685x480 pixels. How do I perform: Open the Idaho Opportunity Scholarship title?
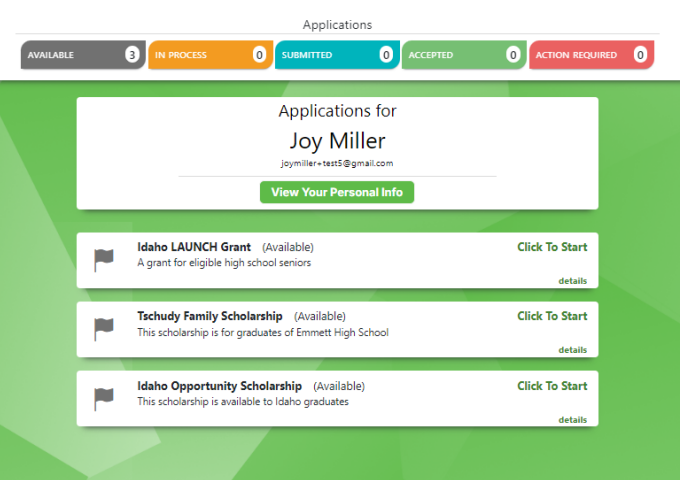click(219, 386)
